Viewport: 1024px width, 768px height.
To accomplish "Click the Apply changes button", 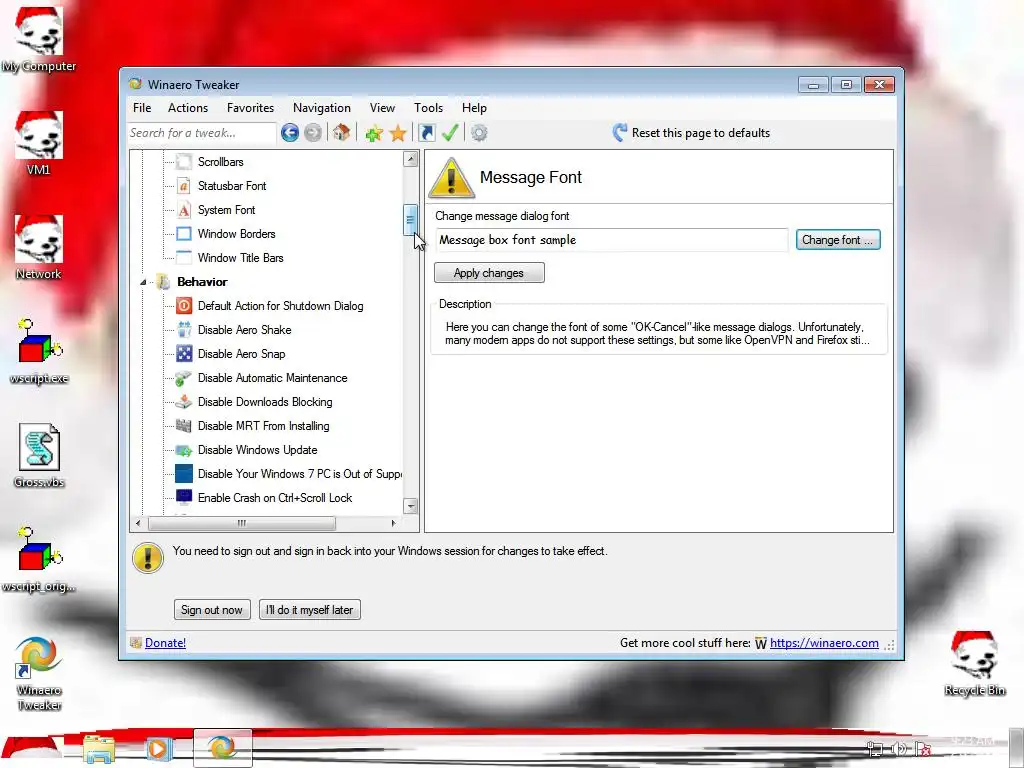I will coord(489,273).
